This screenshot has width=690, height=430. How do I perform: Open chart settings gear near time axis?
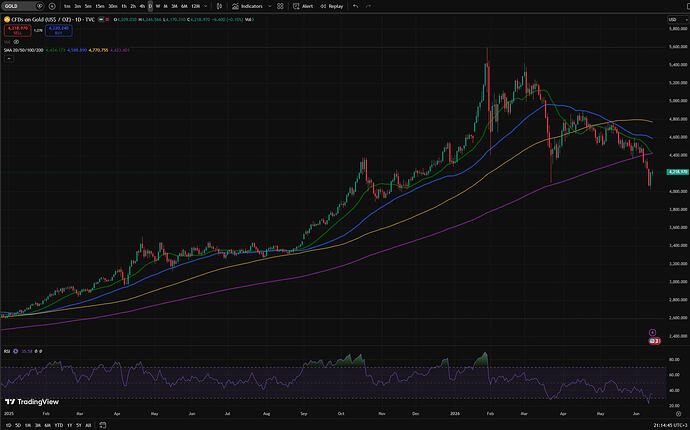[x=678, y=414]
